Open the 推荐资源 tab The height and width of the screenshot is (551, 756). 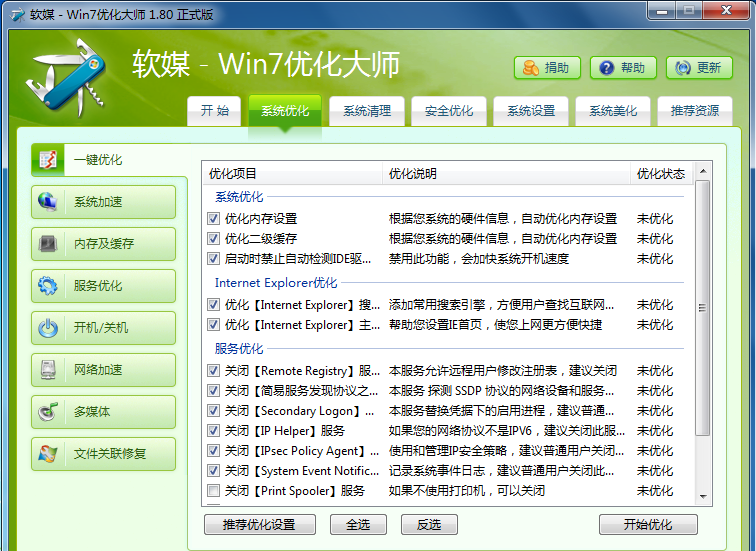pyautogui.click(x=695, y=111)
